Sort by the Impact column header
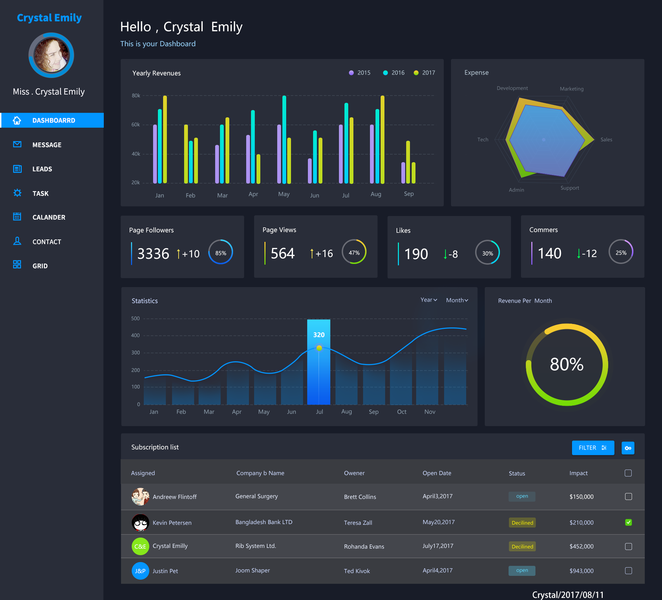This screenshot has height=600, width=662. [578, 473]
